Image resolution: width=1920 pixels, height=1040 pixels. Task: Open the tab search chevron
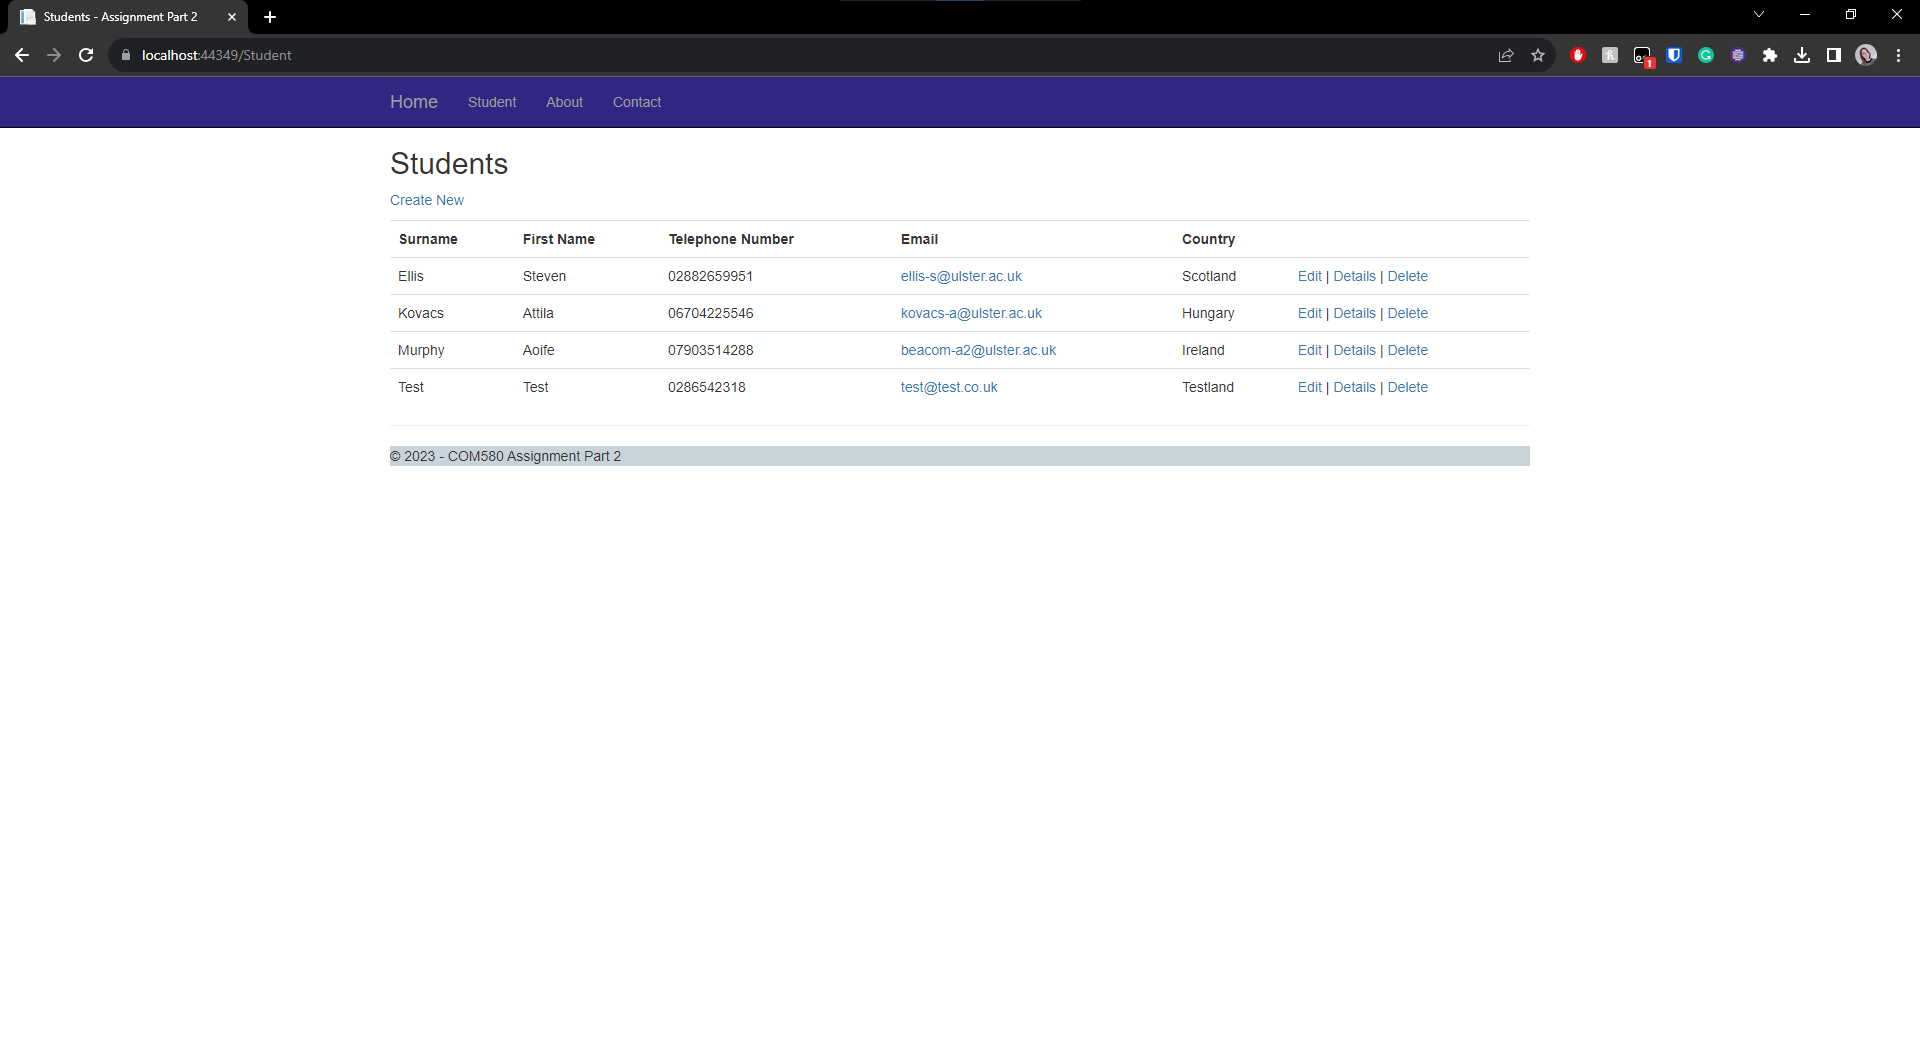click(x=1758, y=14)
